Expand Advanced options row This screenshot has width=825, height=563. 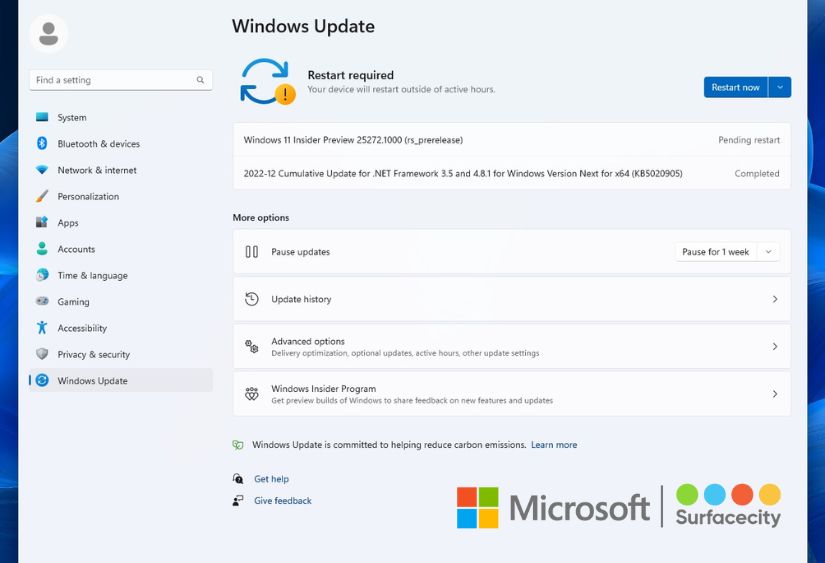click(511, 346)
